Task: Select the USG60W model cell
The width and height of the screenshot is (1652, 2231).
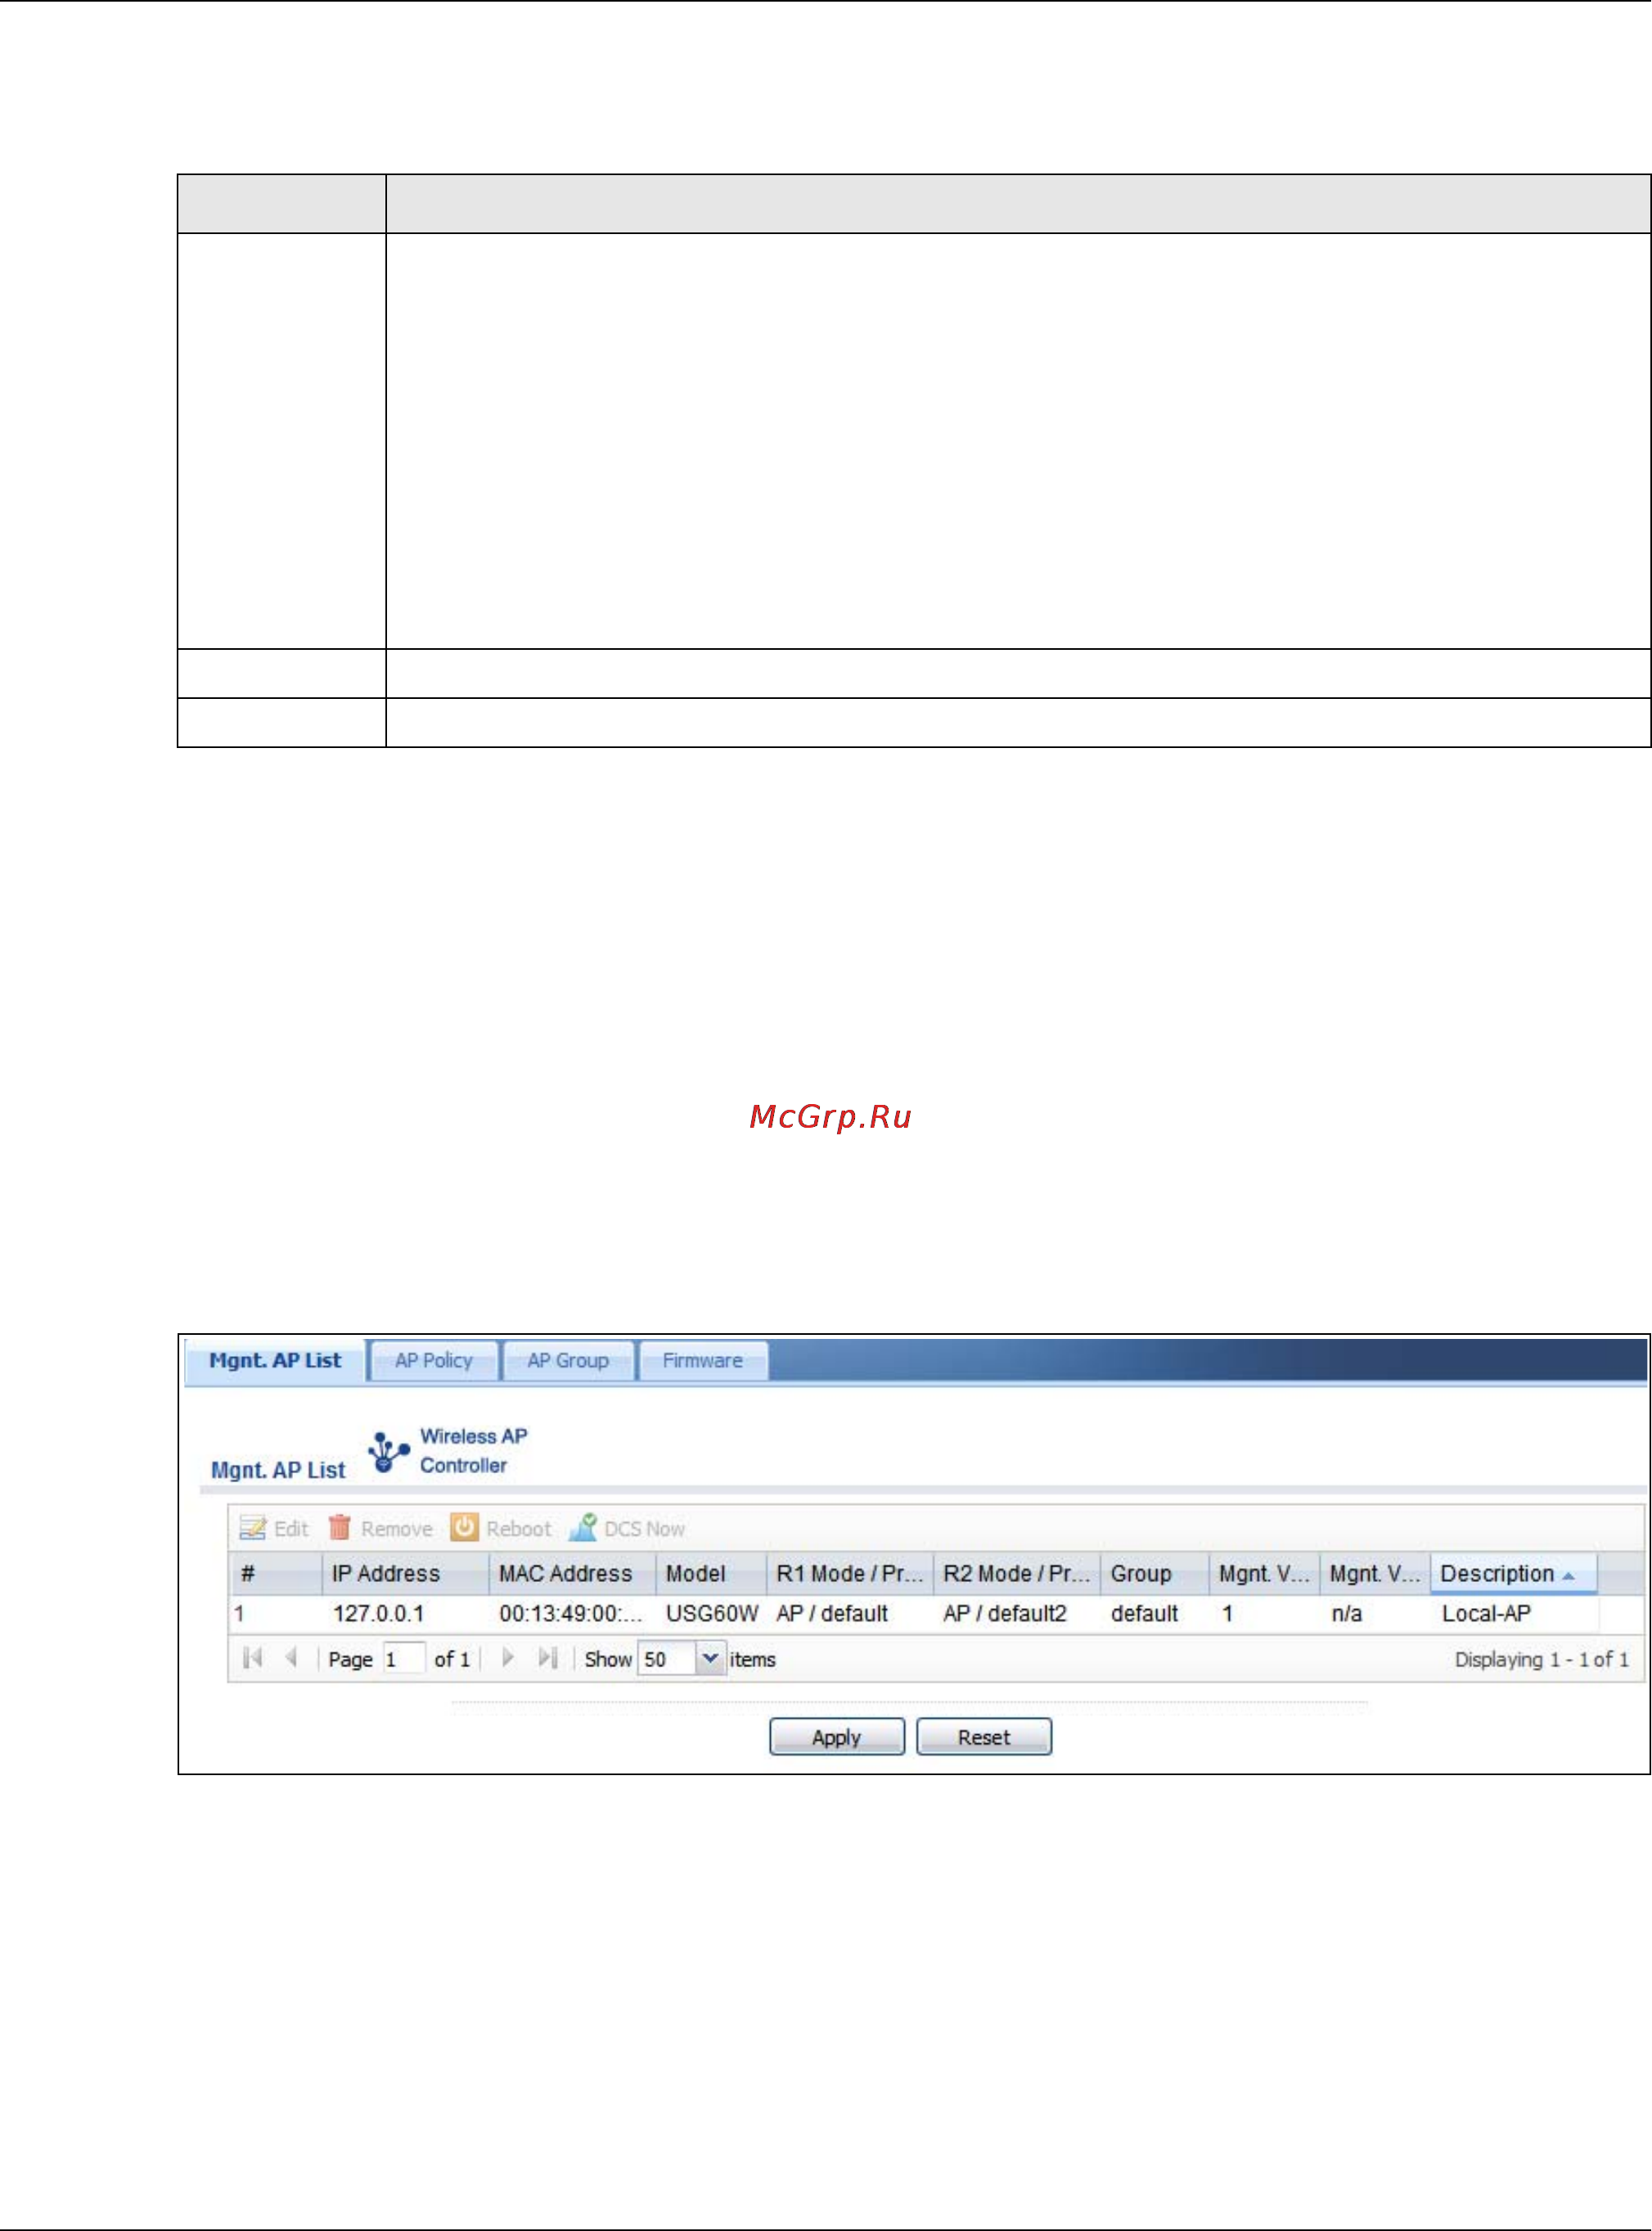Action: [x=711, y=1613]
